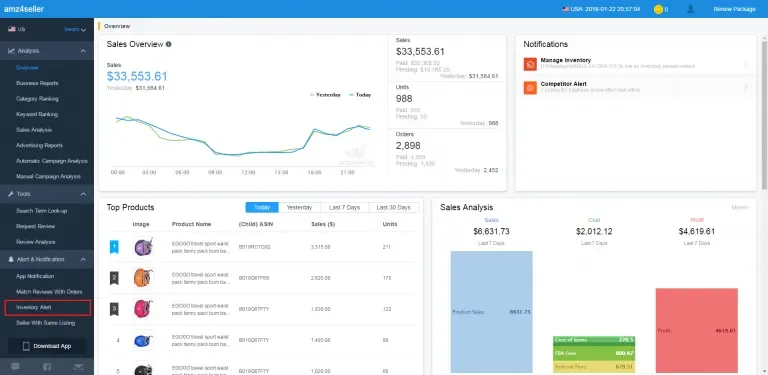Click the Units column header
Screen dimensions: 768x375
click(390, 224)
